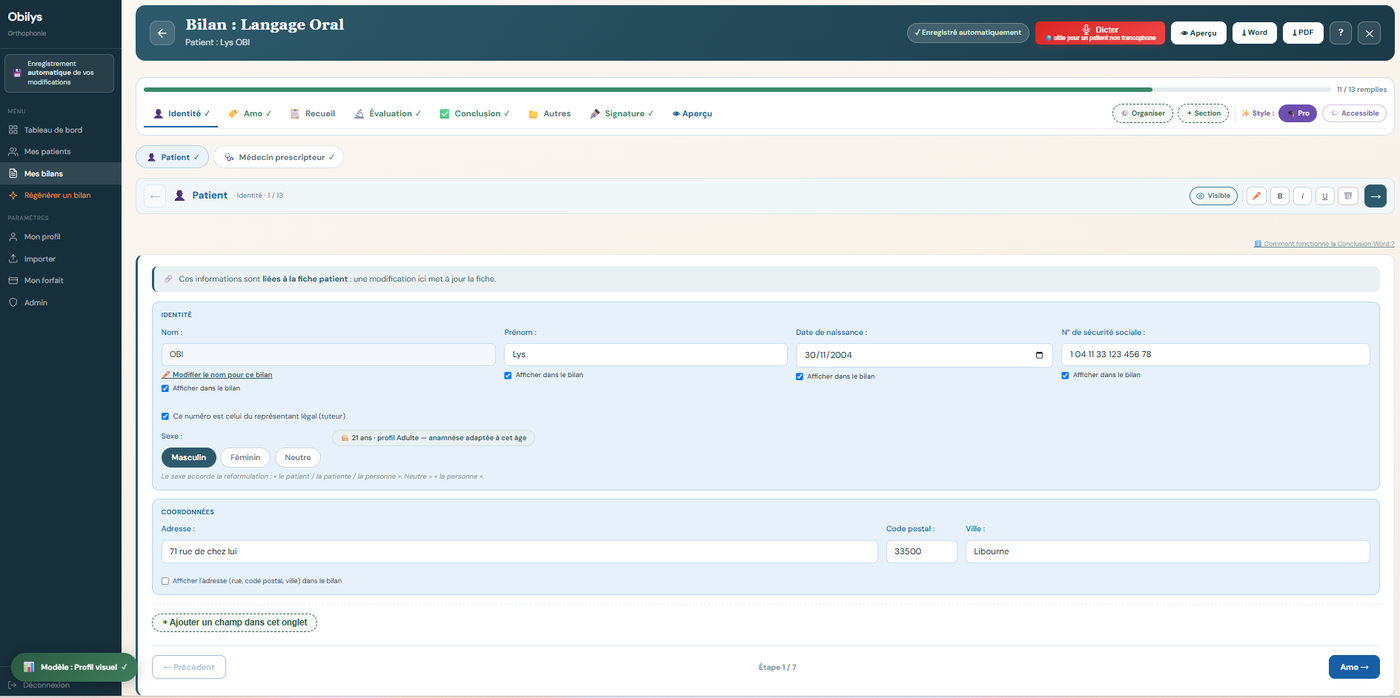1400x698 pixels.
Task: Switch to the Identité tab
Action: pos(182,114)
